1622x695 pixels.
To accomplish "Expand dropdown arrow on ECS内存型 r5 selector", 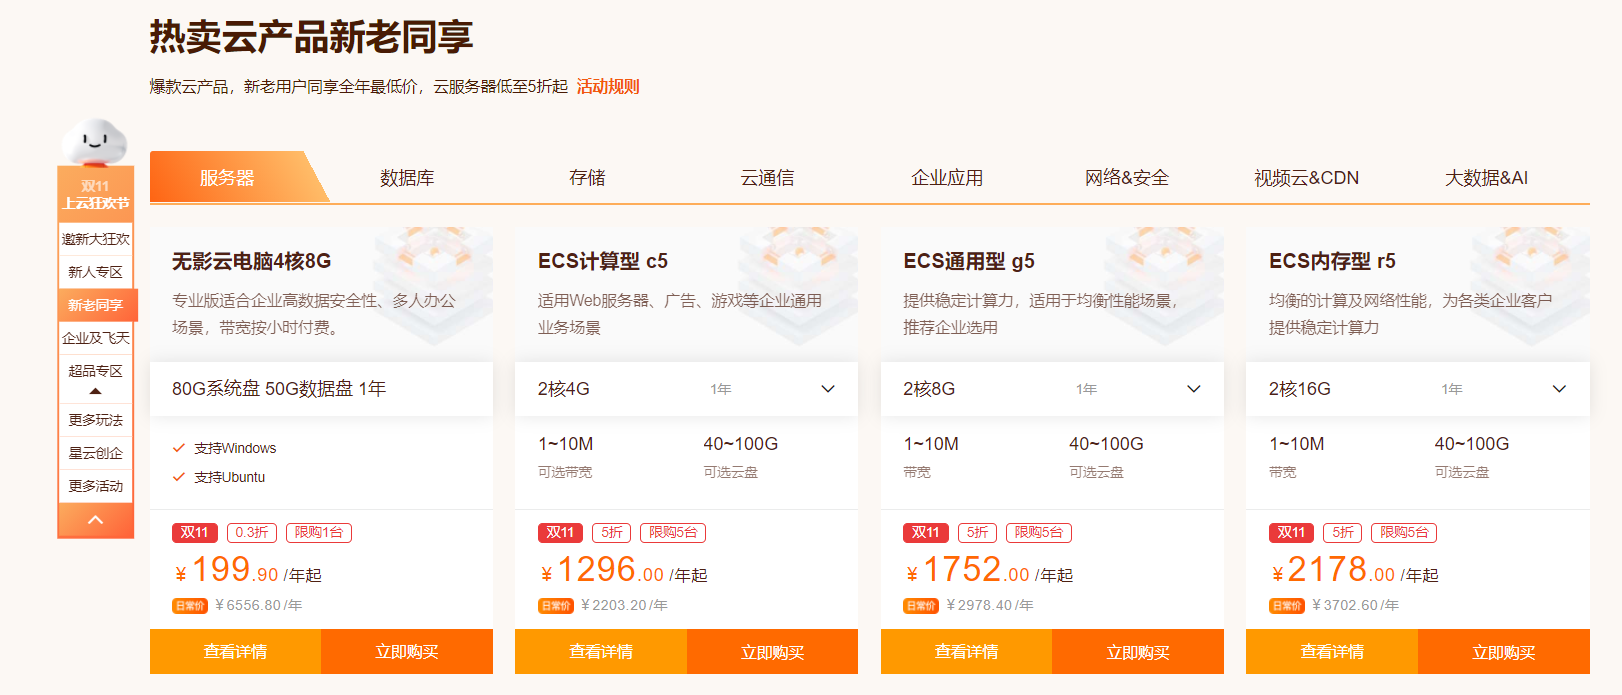I will (x=1559, y=389).
